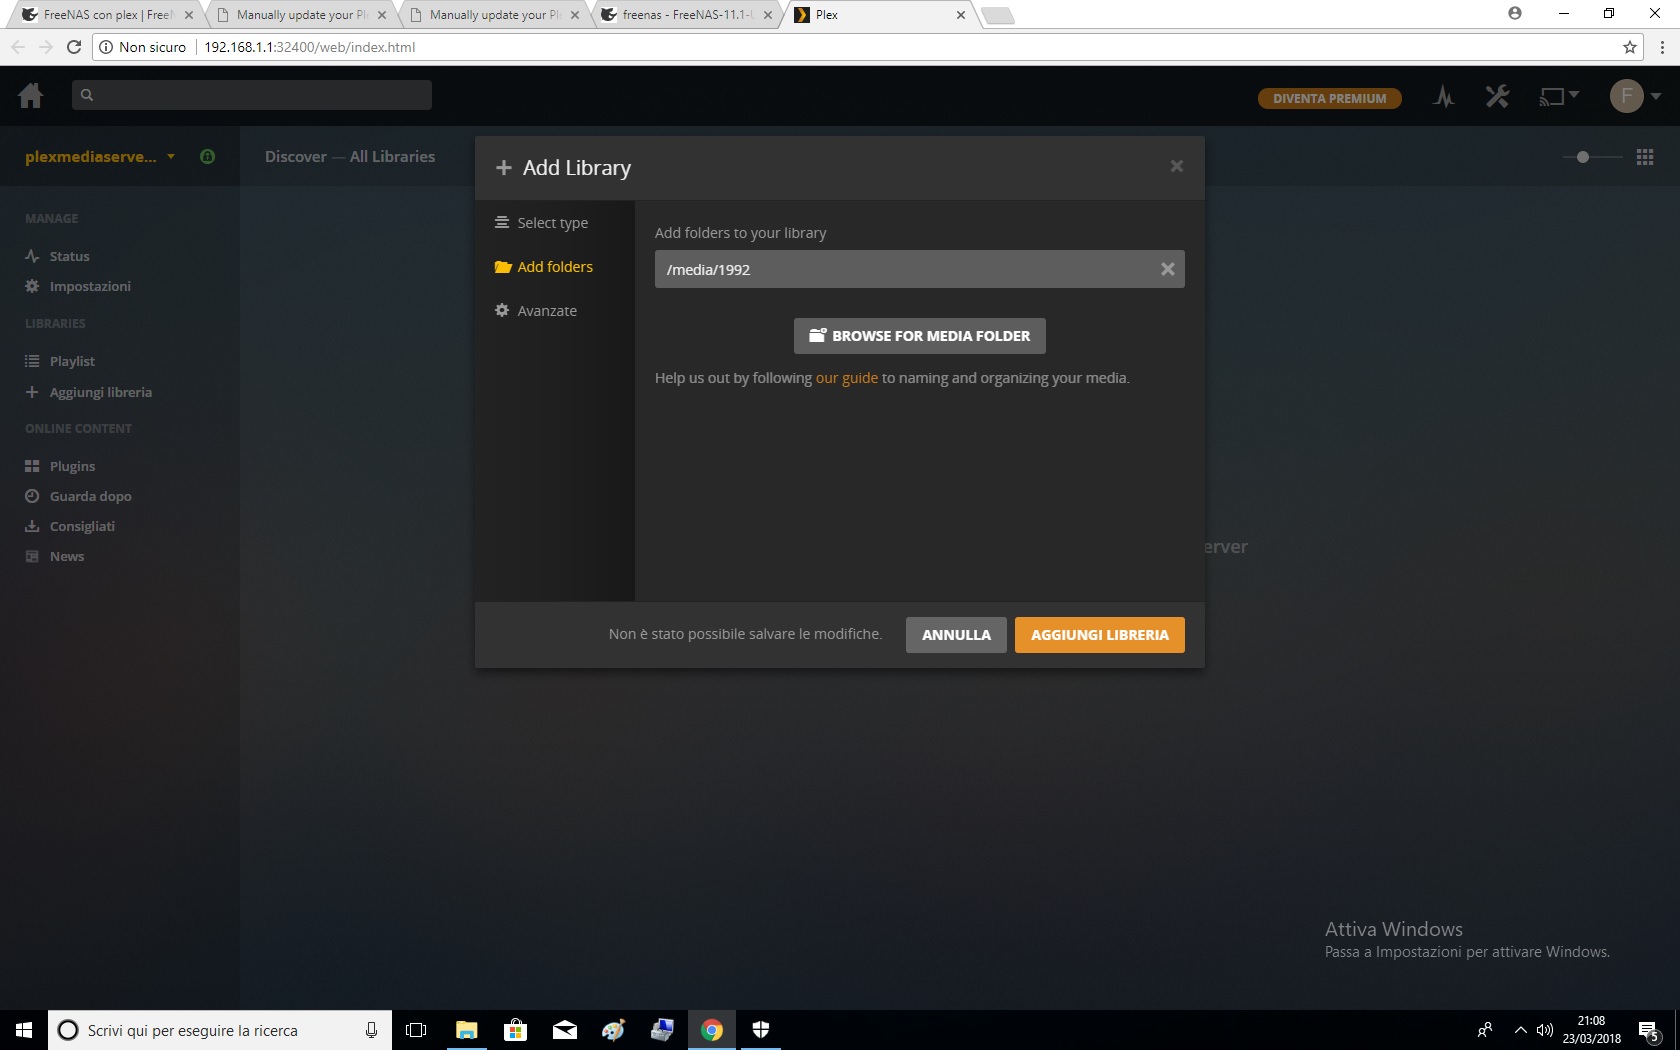
Task: Click Browse For Media Folder button
Action: 920,336
